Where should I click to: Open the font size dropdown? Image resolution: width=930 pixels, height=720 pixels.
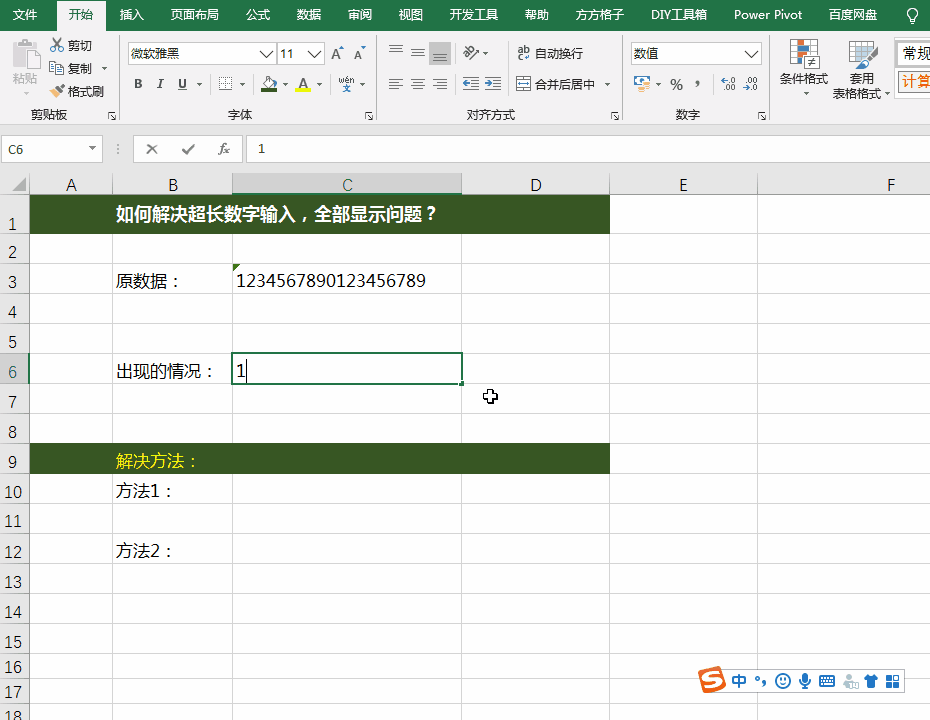[x=314, y=54]
